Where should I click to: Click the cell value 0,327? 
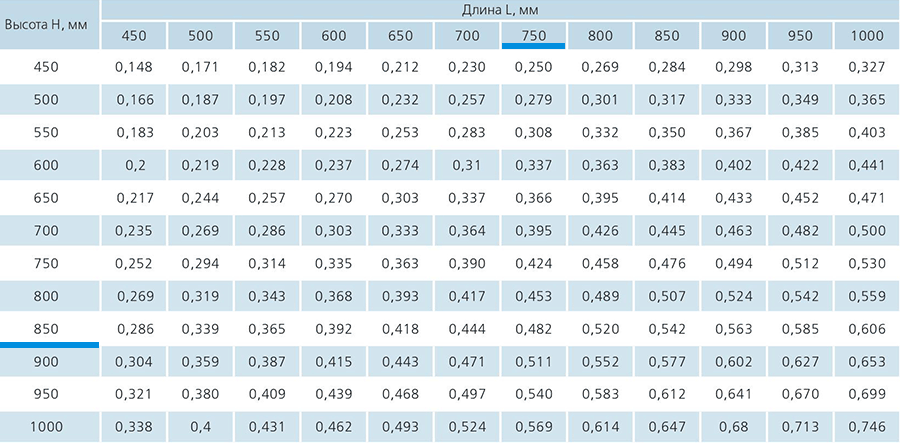pyautogui.click(x=867, y=67)
